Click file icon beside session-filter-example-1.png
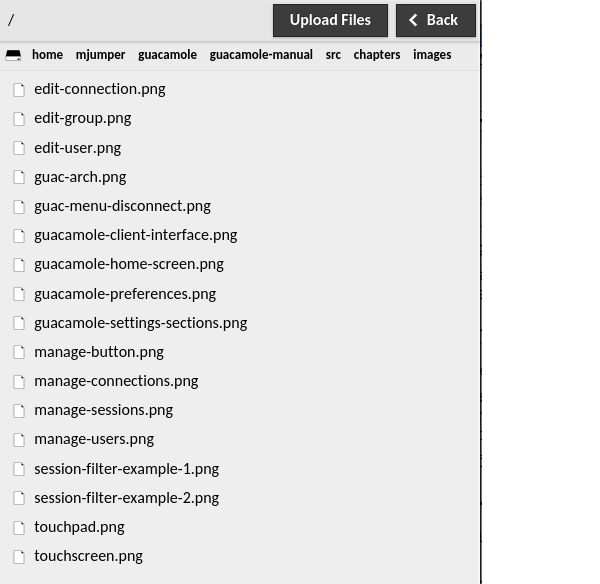This screenshot has width=600, height=584. pyautogui.click(x=19, y=469)
